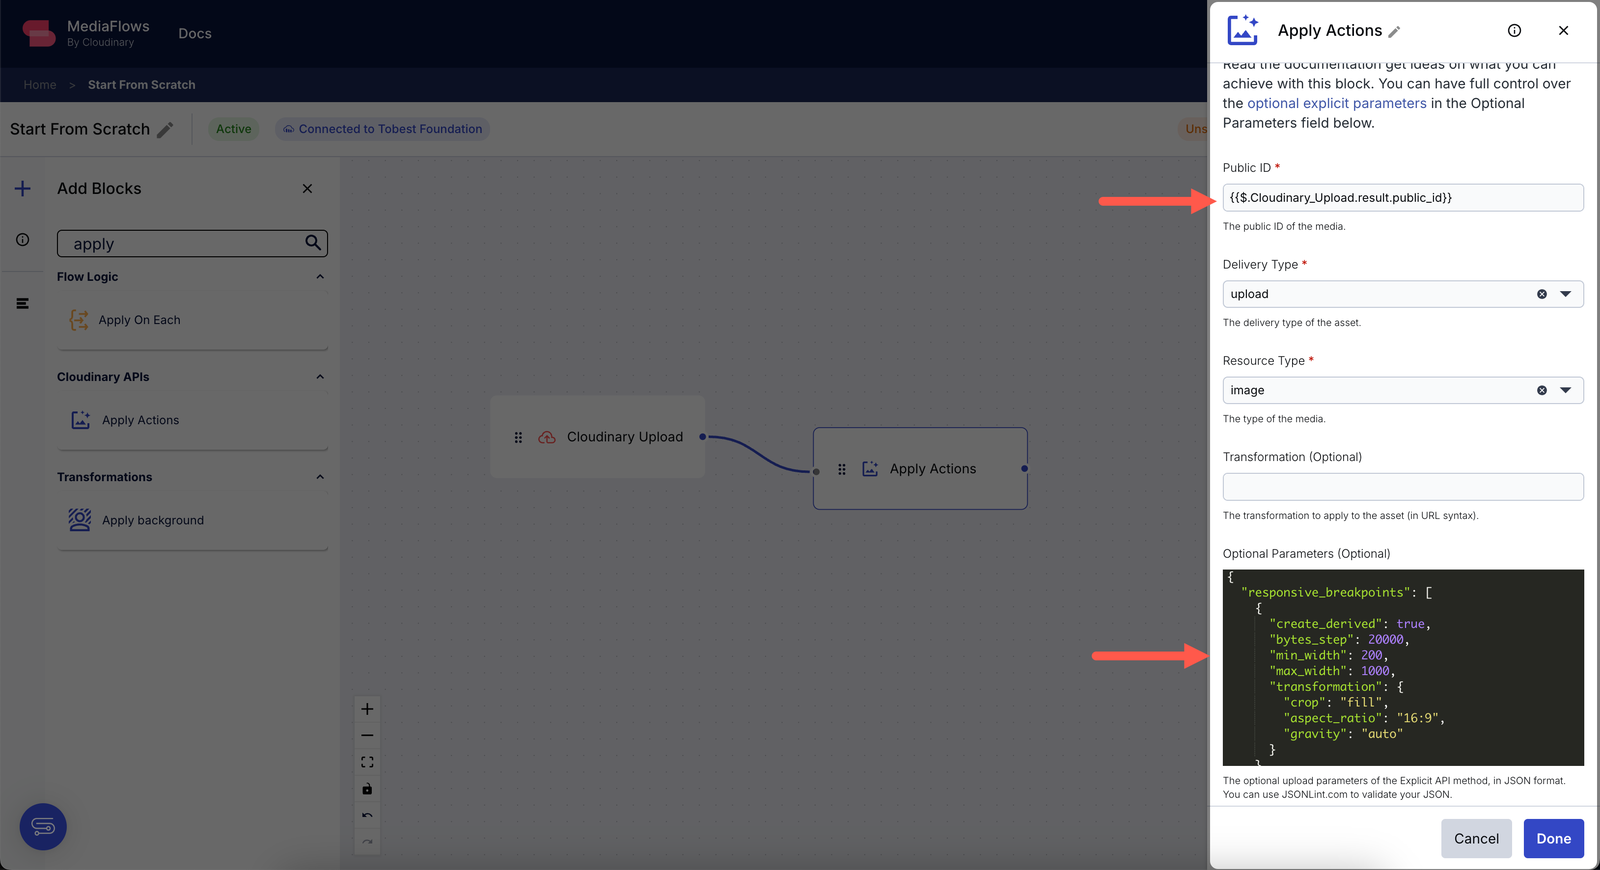This screenshot has width=1600, height=870.
Task: Zoom out on the canvas
Action: [x=367, y=735]
